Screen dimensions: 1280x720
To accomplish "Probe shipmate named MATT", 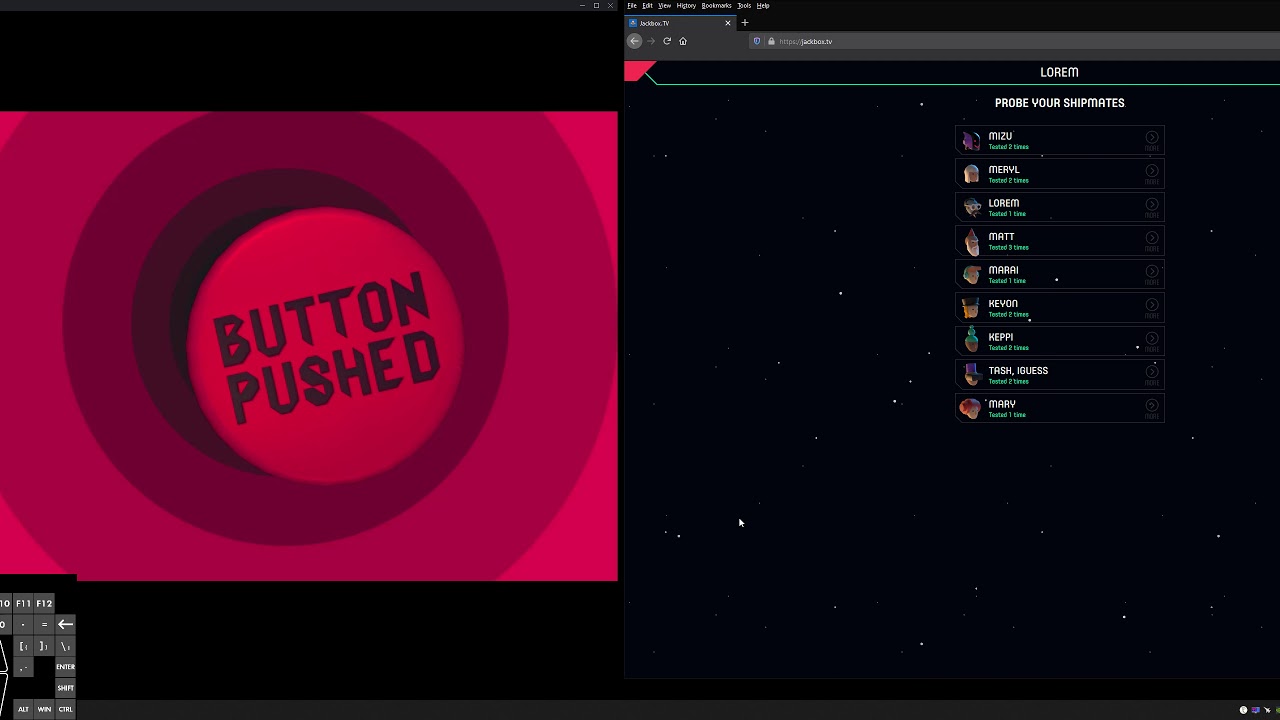I will click(1060, 241).
